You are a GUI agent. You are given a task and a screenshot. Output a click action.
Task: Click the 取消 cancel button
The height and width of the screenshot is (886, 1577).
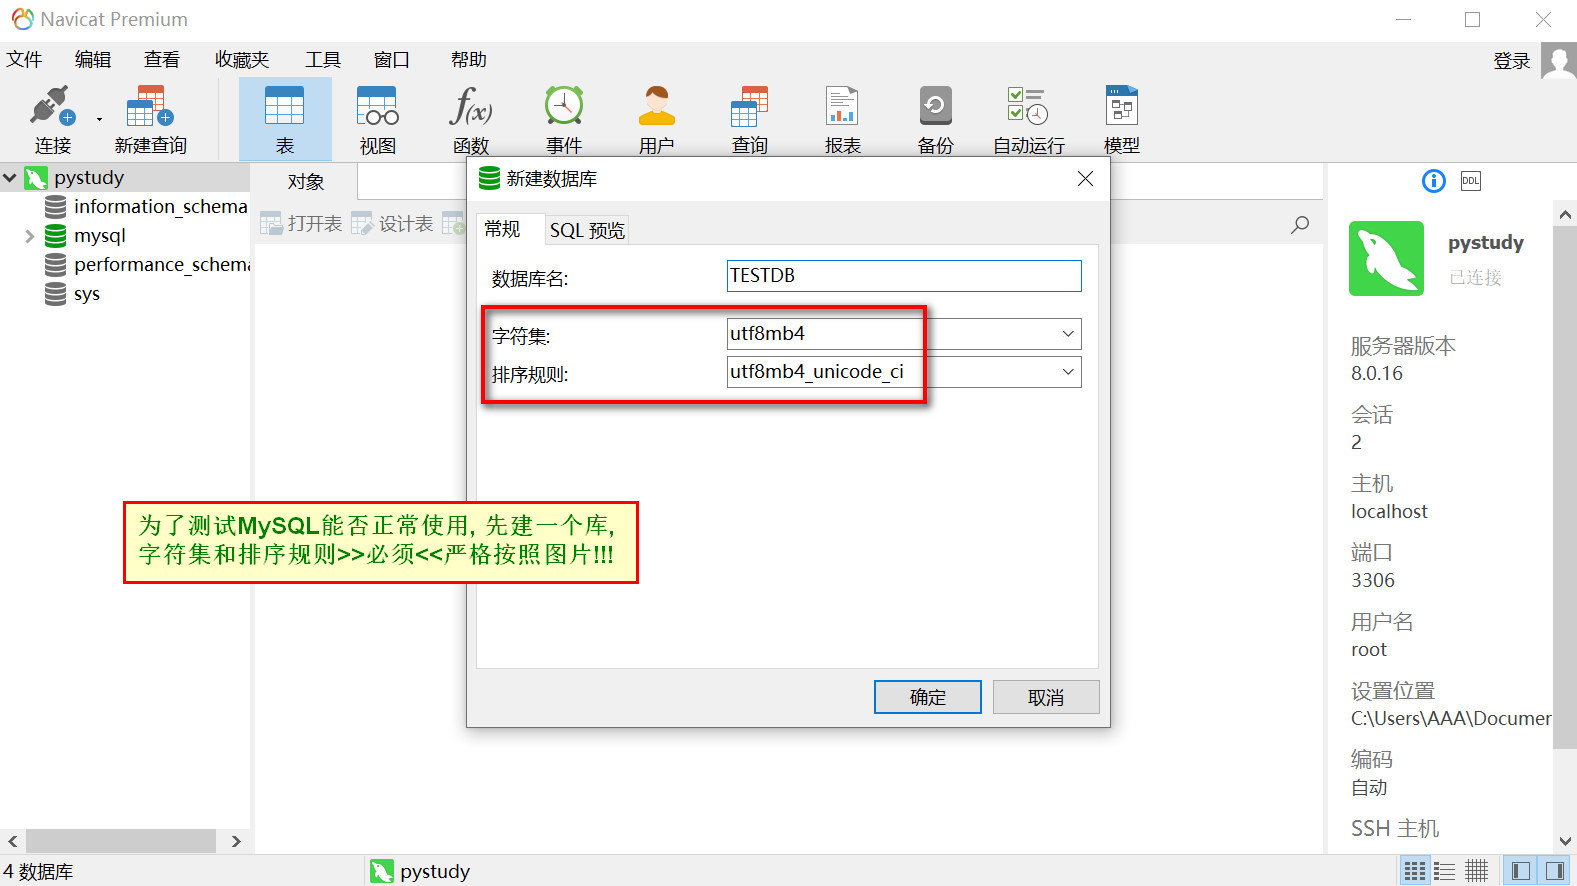click(x=1046, y=697)
